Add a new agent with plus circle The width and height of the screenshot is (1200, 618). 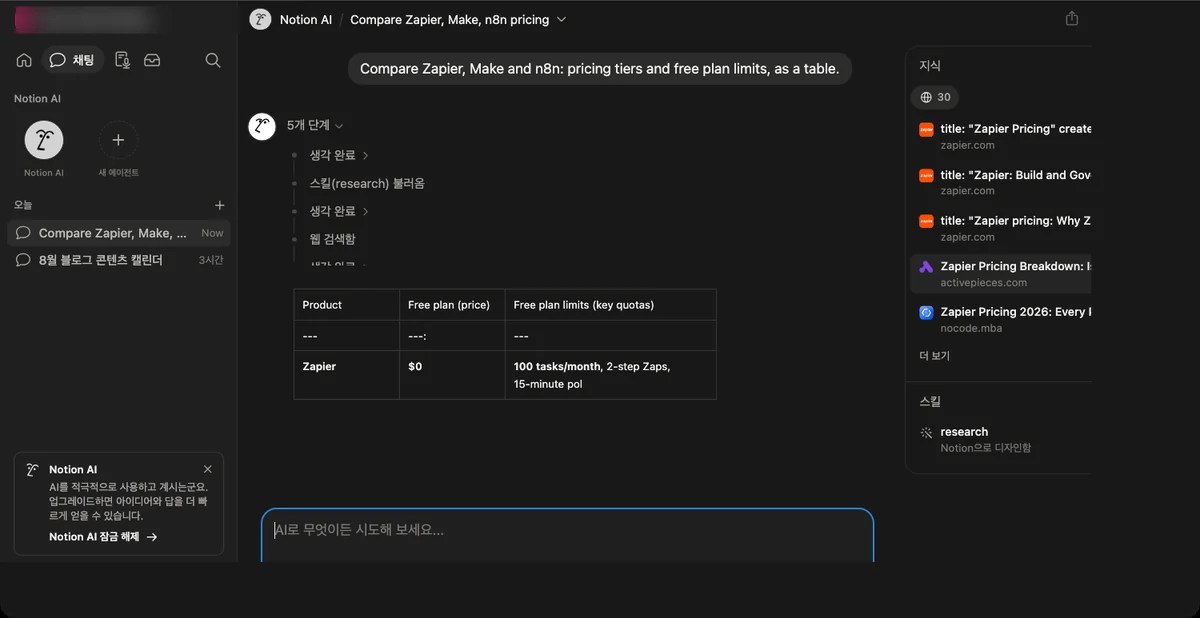(x=118, y=140)
